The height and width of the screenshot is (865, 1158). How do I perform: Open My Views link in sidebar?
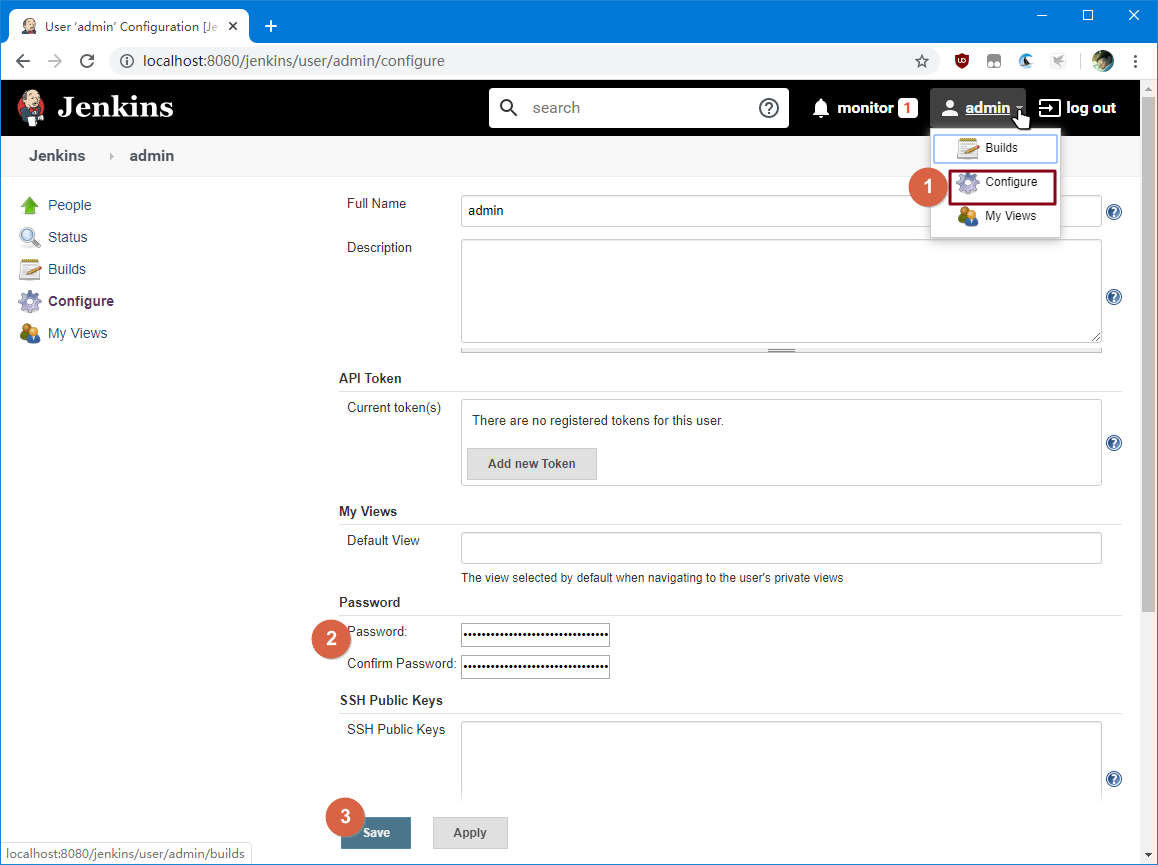click(78, 333)
